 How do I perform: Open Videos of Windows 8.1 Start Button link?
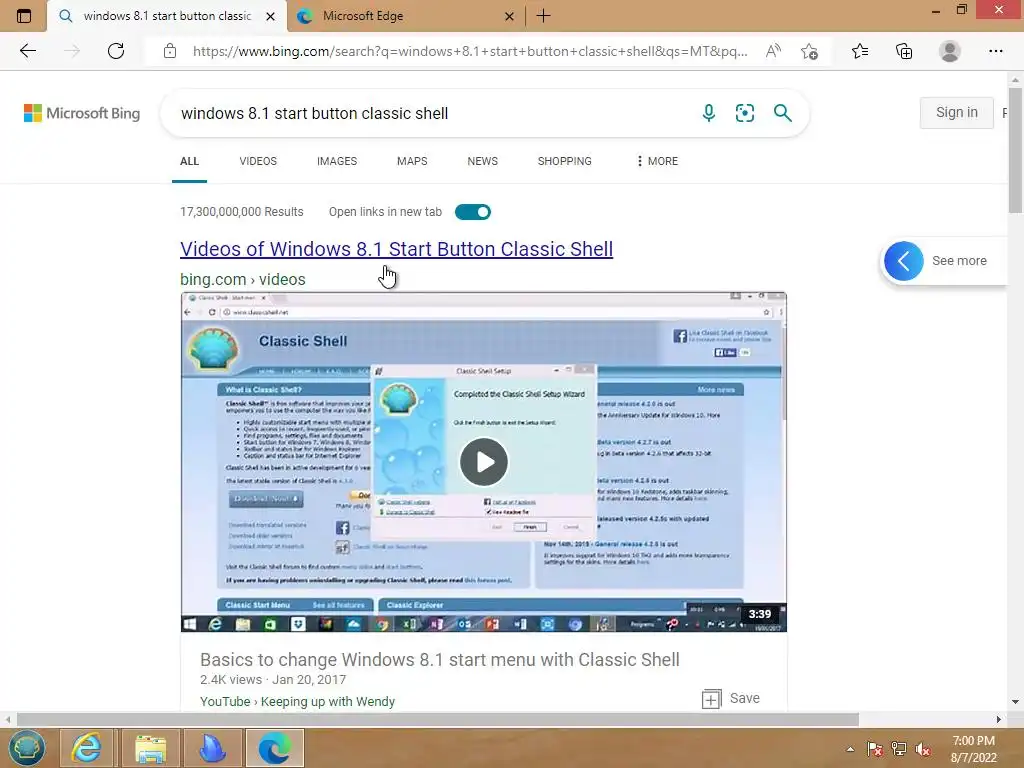pos(396,249)
